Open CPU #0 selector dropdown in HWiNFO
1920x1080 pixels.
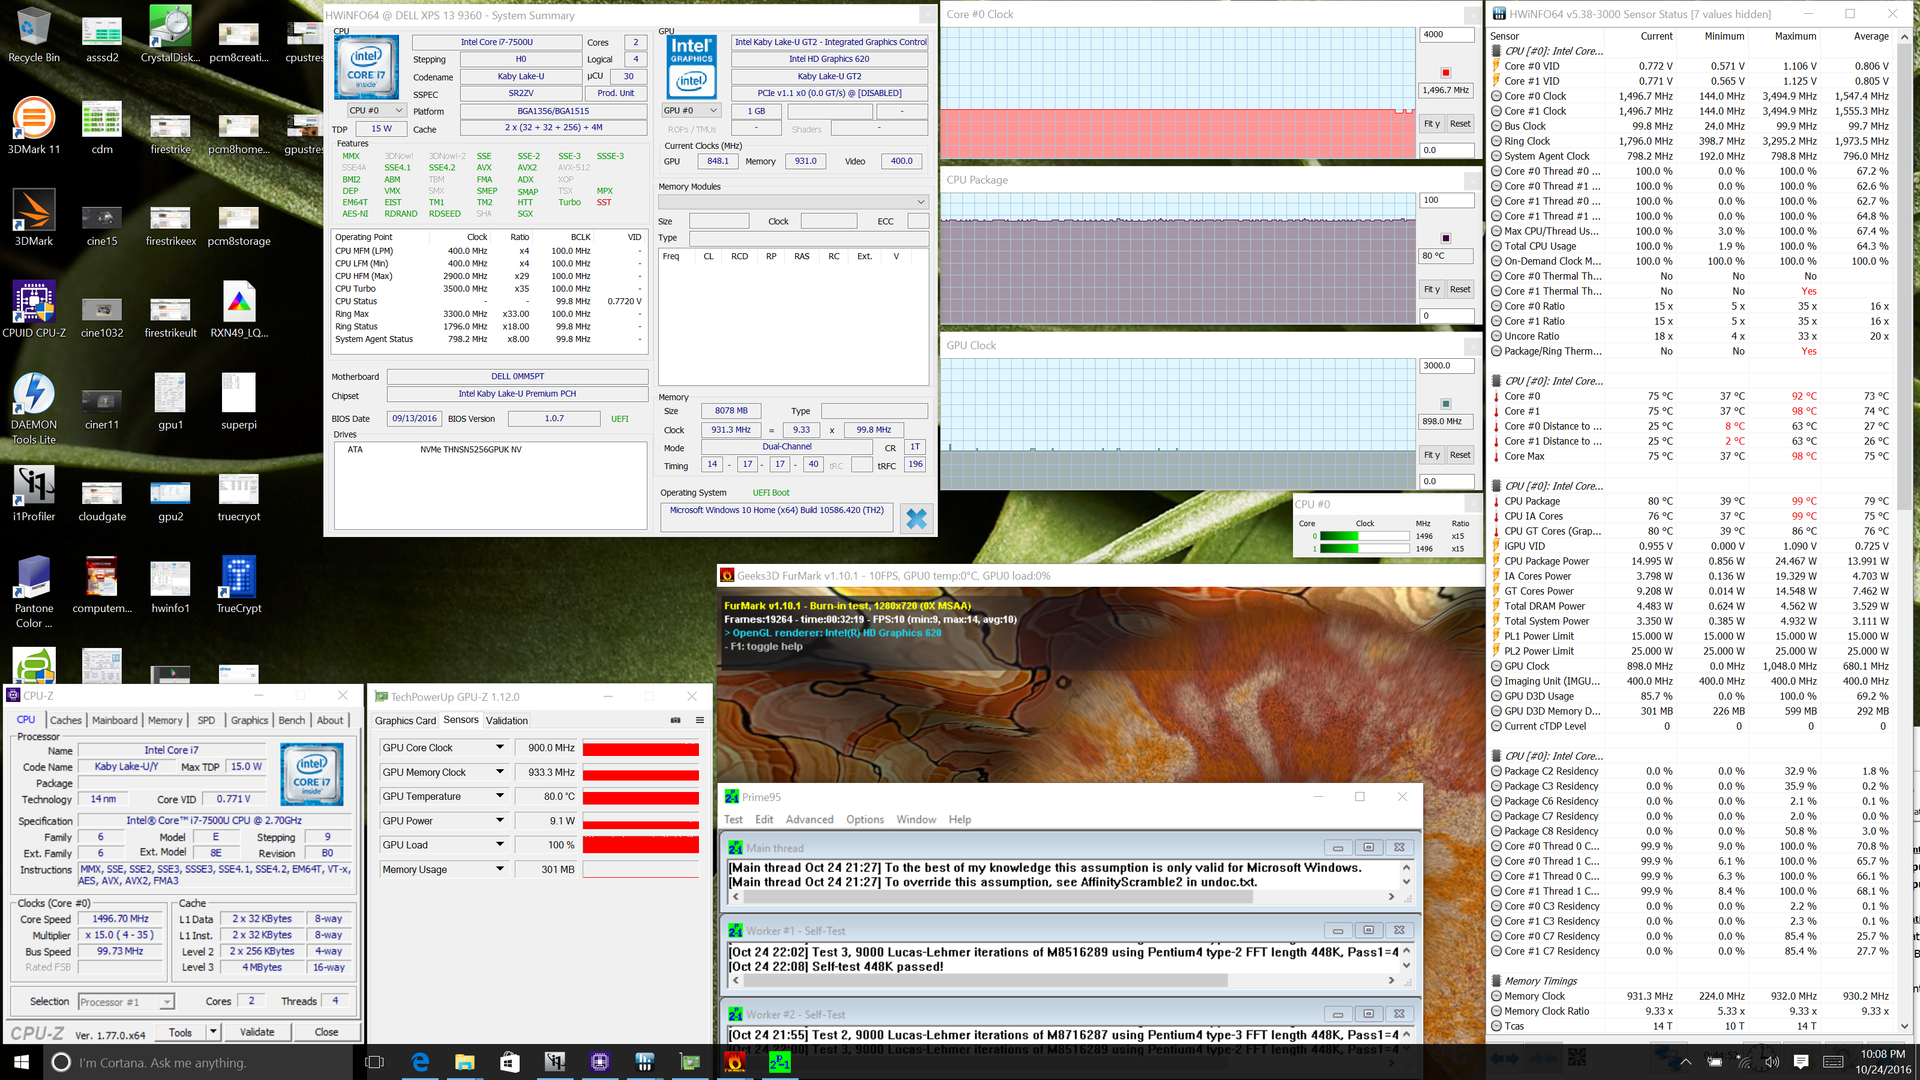375,110
